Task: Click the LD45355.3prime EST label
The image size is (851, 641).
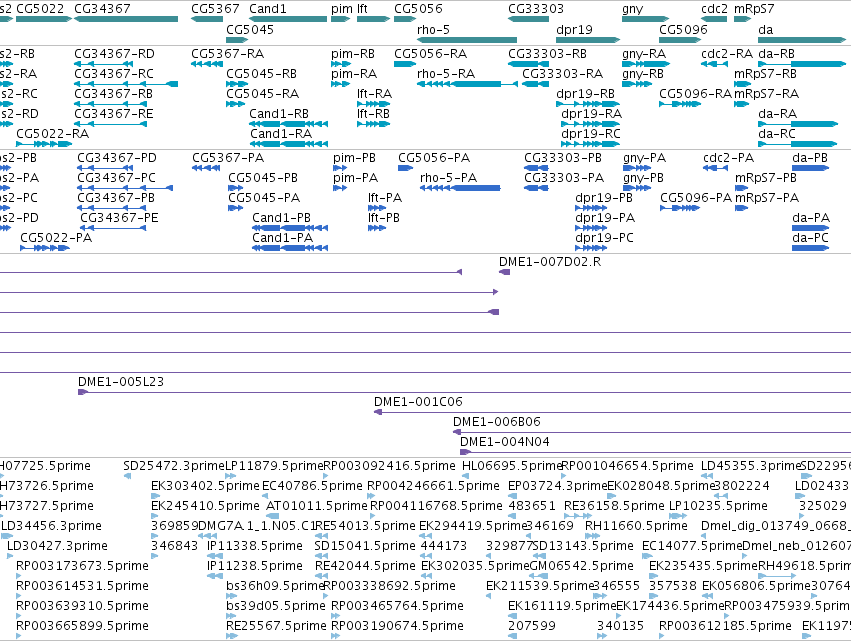Action: [751, 466]
